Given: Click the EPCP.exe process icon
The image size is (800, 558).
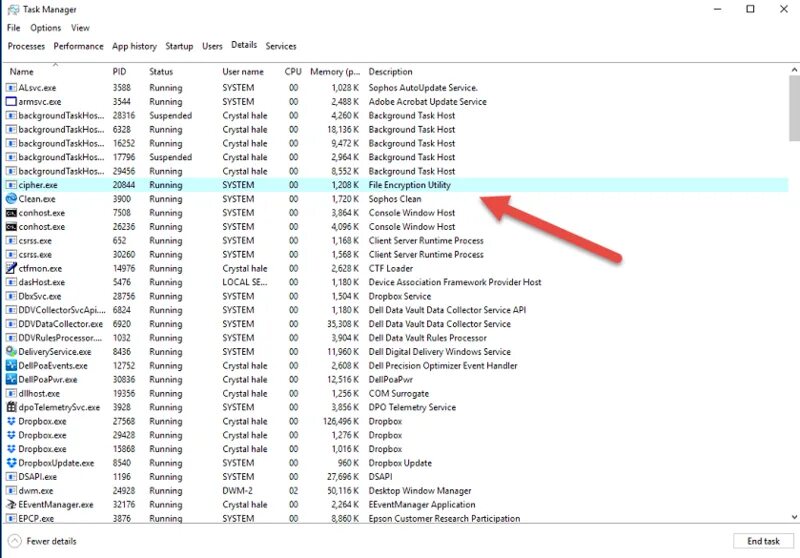Looking at the screenshot, I should click(x=11, y=518).
